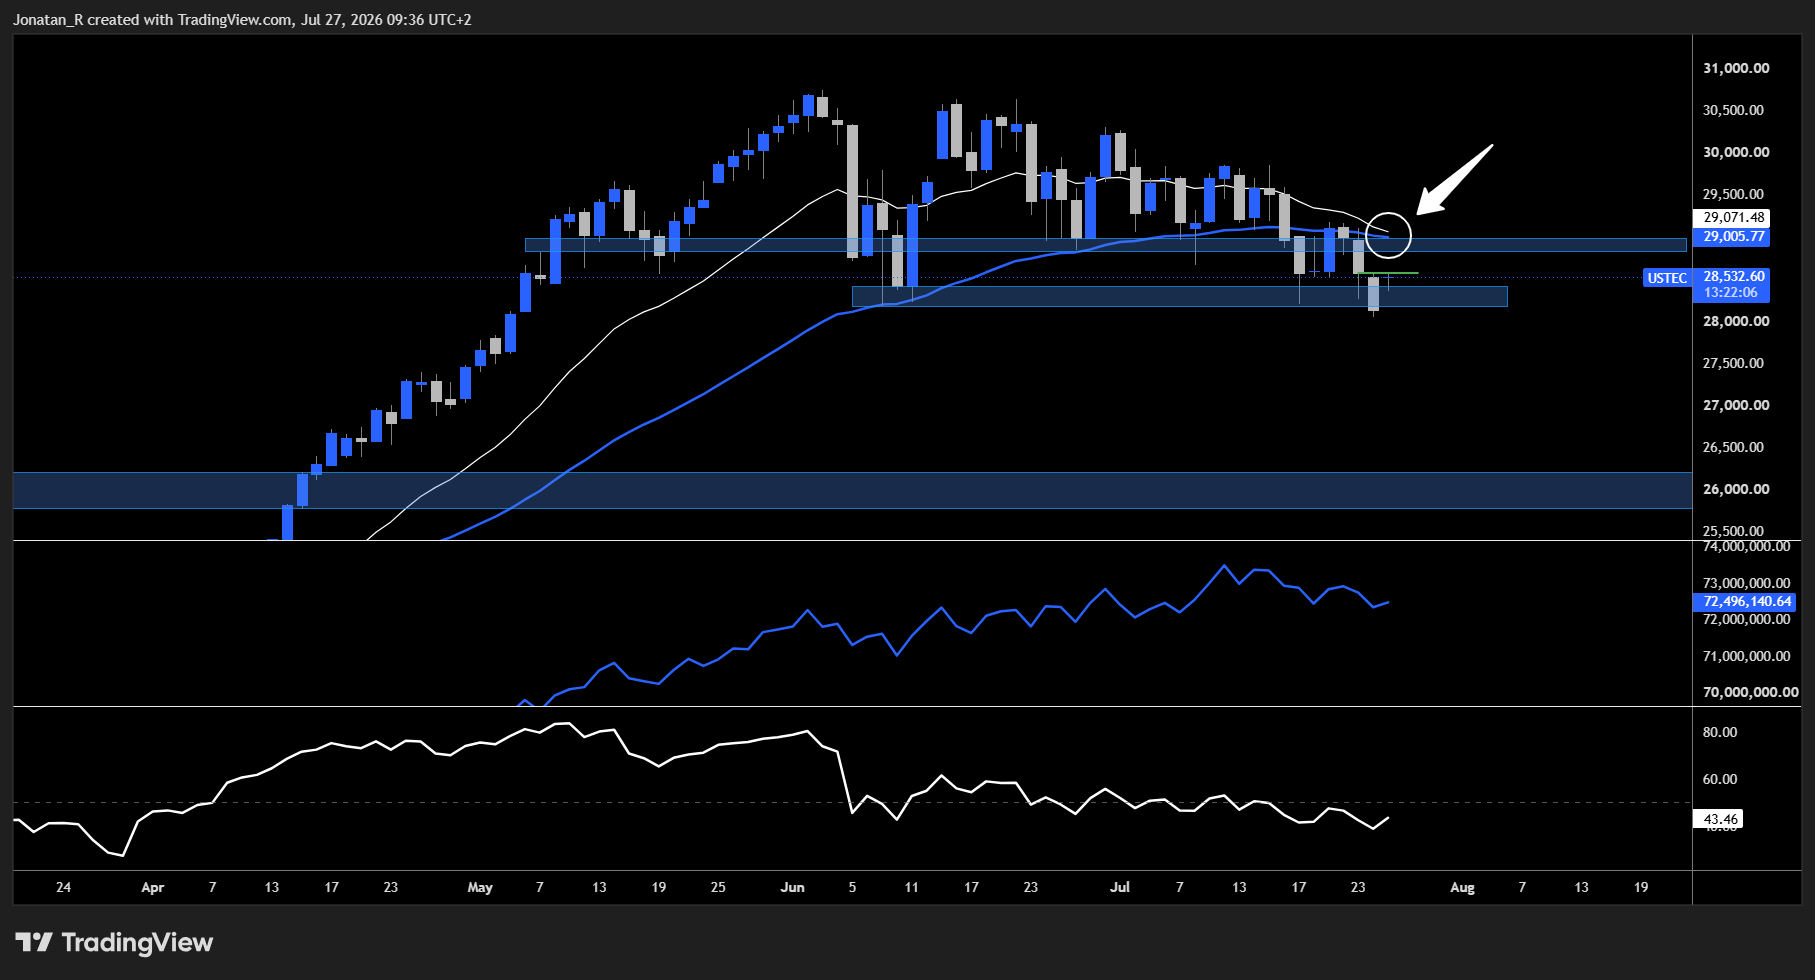
Task: Click the Jun date label
Action: click(x=792, y=887)
